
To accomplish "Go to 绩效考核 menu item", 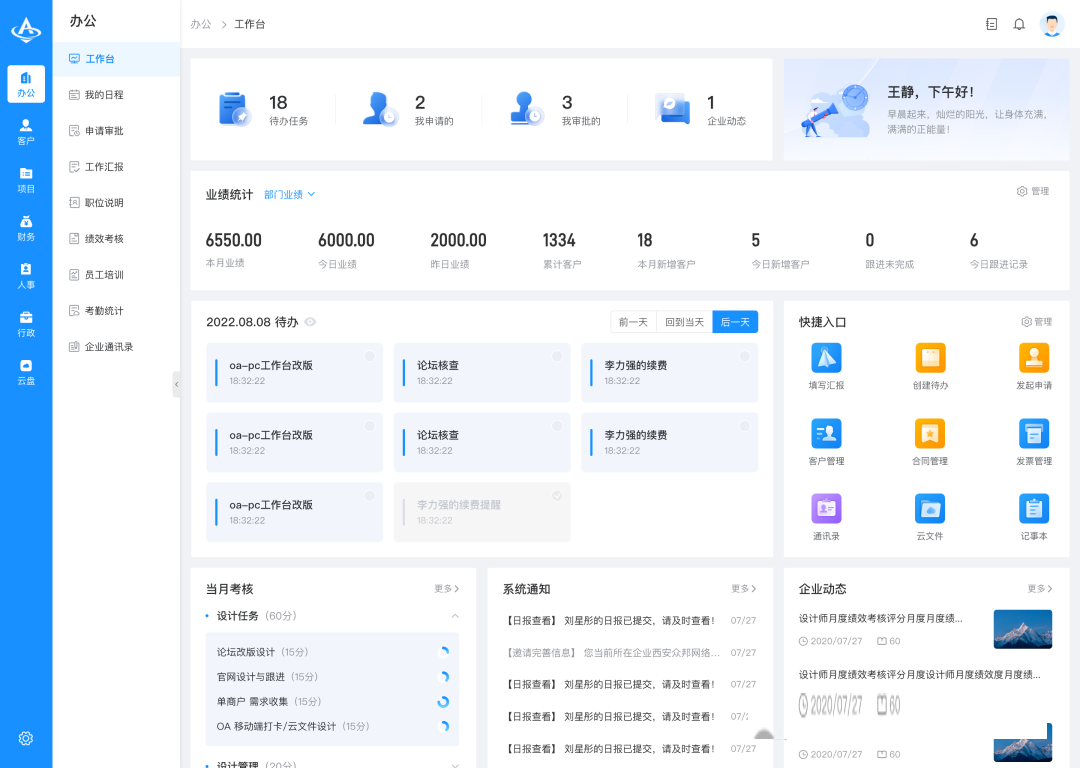I will pos(103,239).
